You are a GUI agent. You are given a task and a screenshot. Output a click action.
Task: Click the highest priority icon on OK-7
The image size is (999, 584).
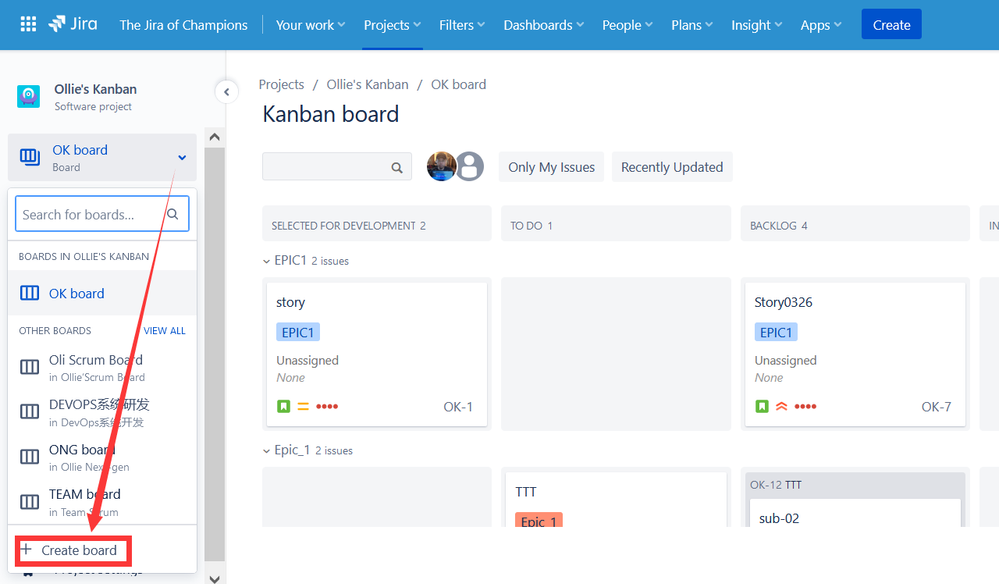782,406
